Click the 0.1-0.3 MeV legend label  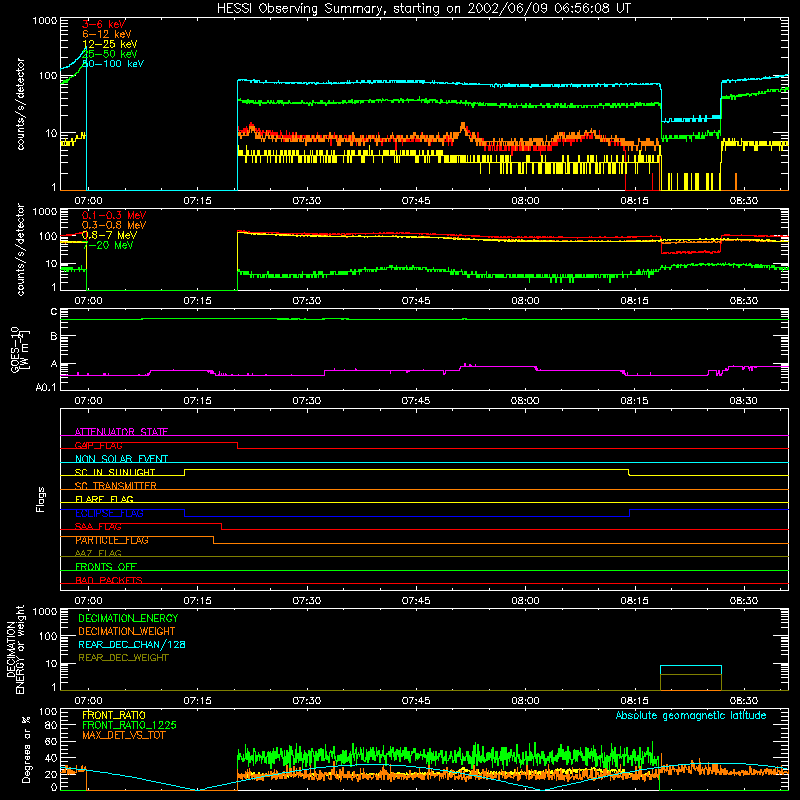point(114,215)
